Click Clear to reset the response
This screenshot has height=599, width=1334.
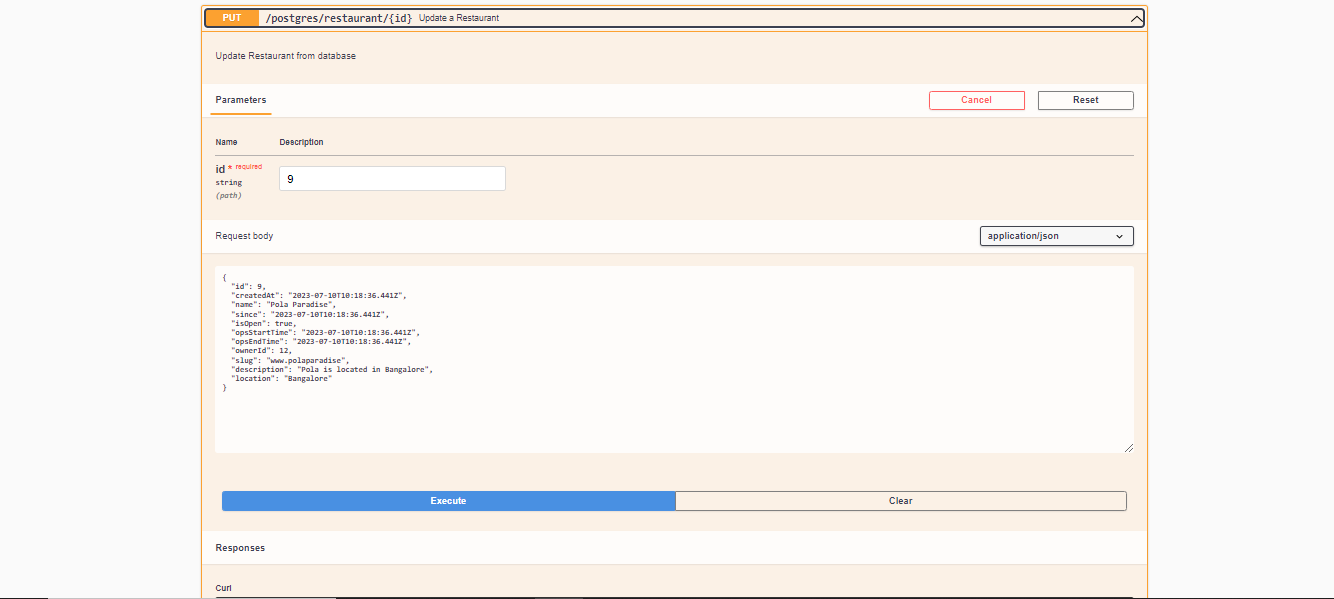(x=900, y=500)
